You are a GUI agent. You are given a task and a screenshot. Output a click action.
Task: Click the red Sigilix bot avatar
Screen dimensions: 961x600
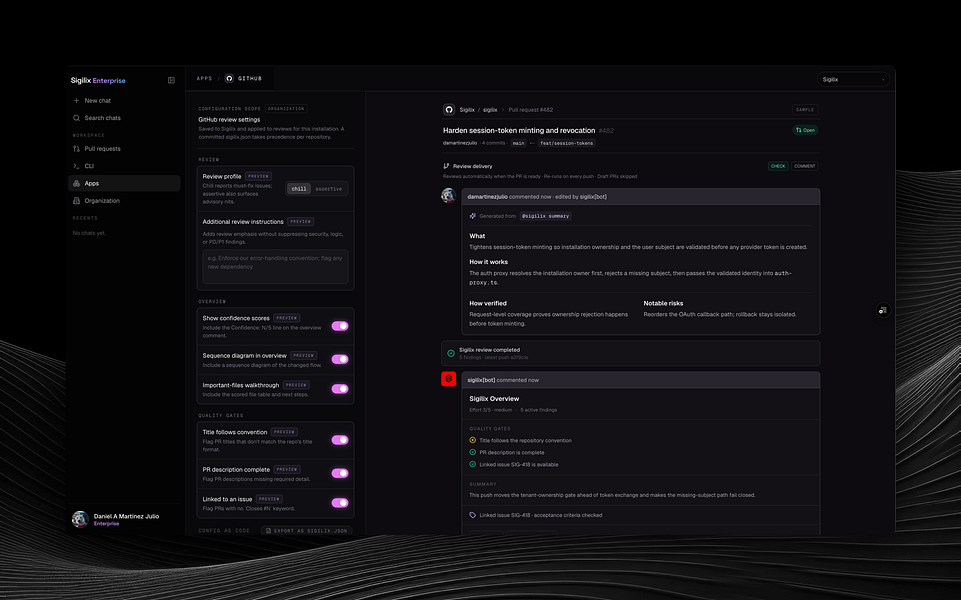click(x=449, y=379)
